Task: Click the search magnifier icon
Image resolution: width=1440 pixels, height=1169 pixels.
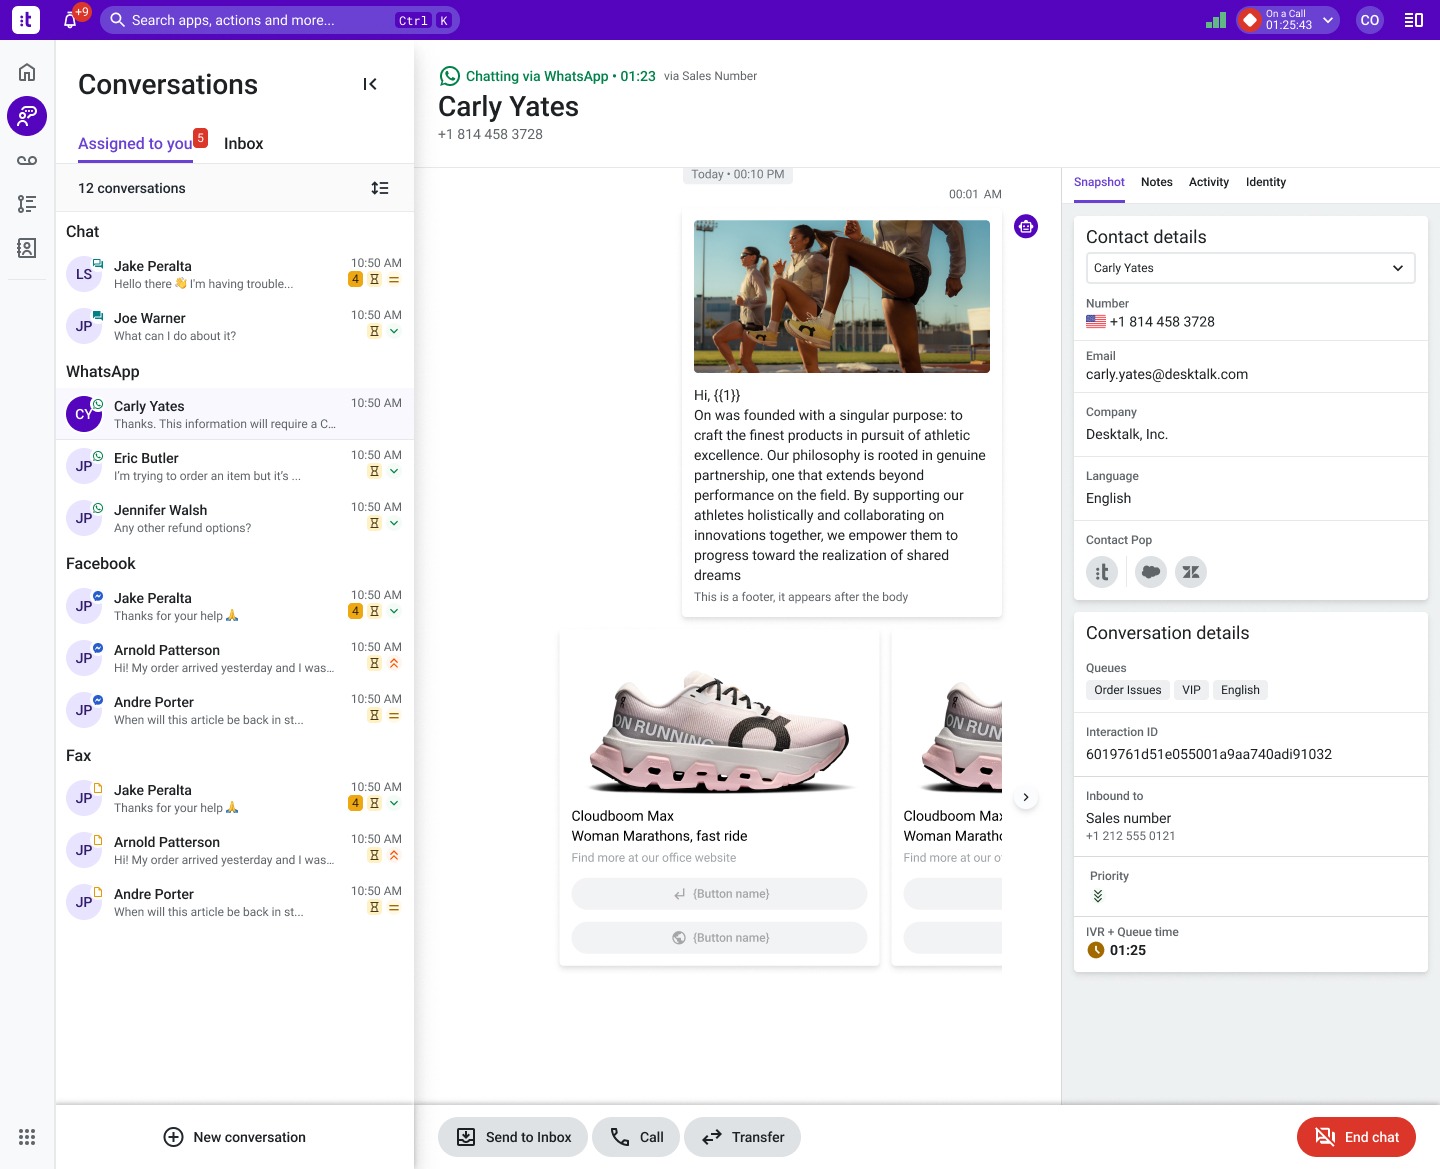Action: (117, 20)
